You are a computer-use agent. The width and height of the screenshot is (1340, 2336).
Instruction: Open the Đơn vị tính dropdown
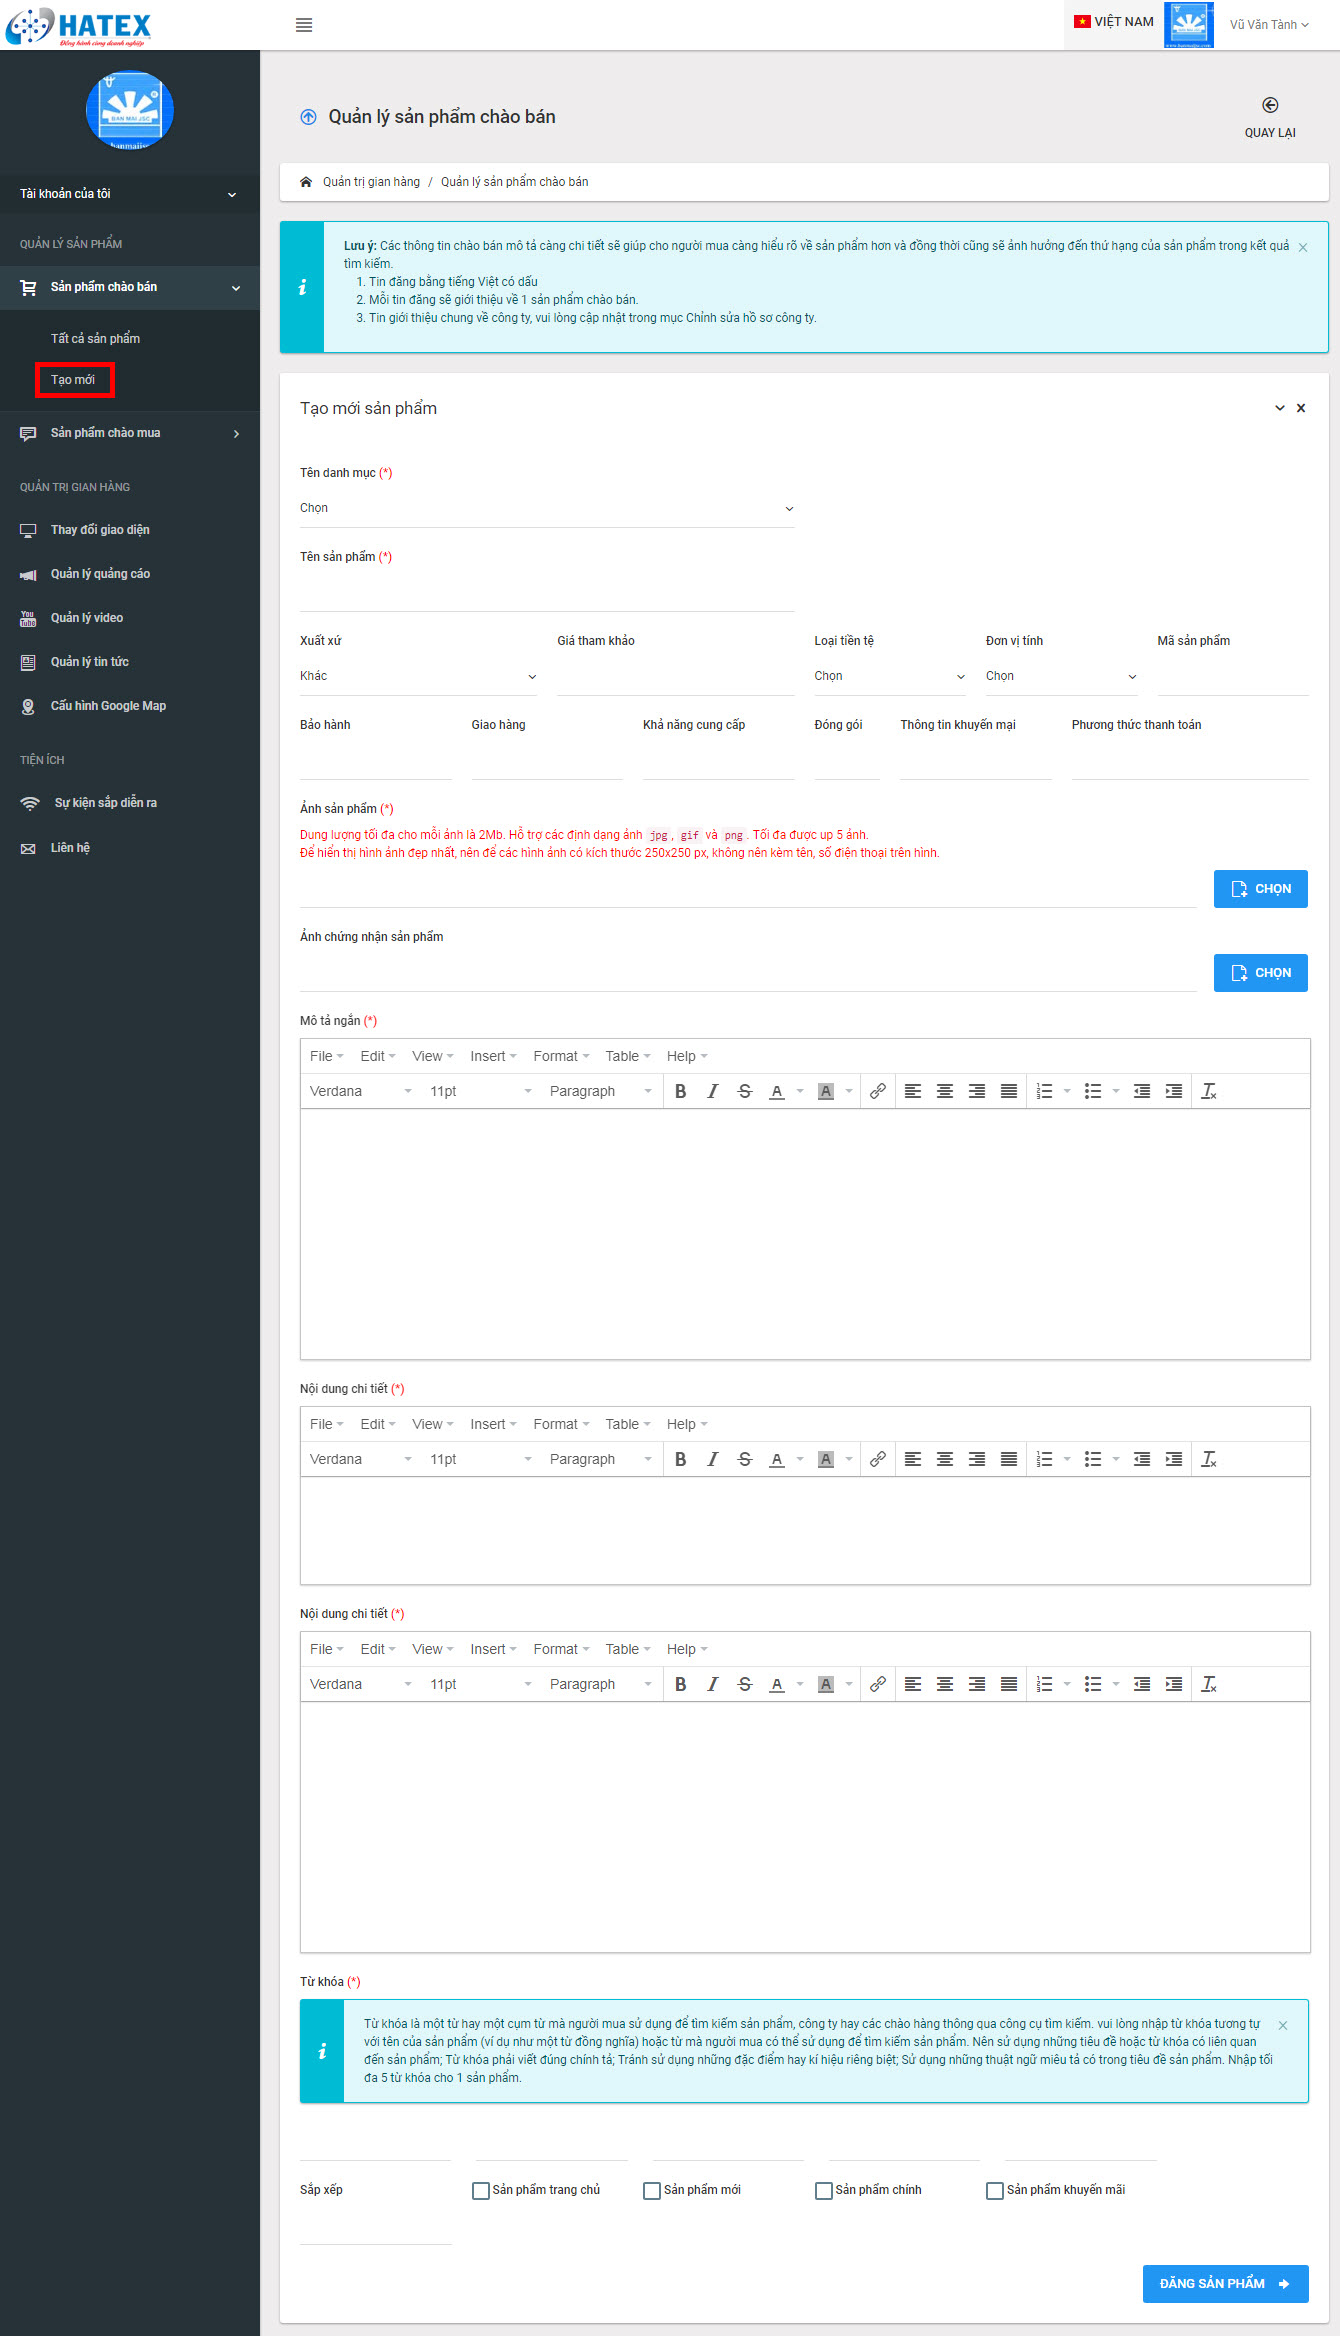click(x=1061, y=676)
